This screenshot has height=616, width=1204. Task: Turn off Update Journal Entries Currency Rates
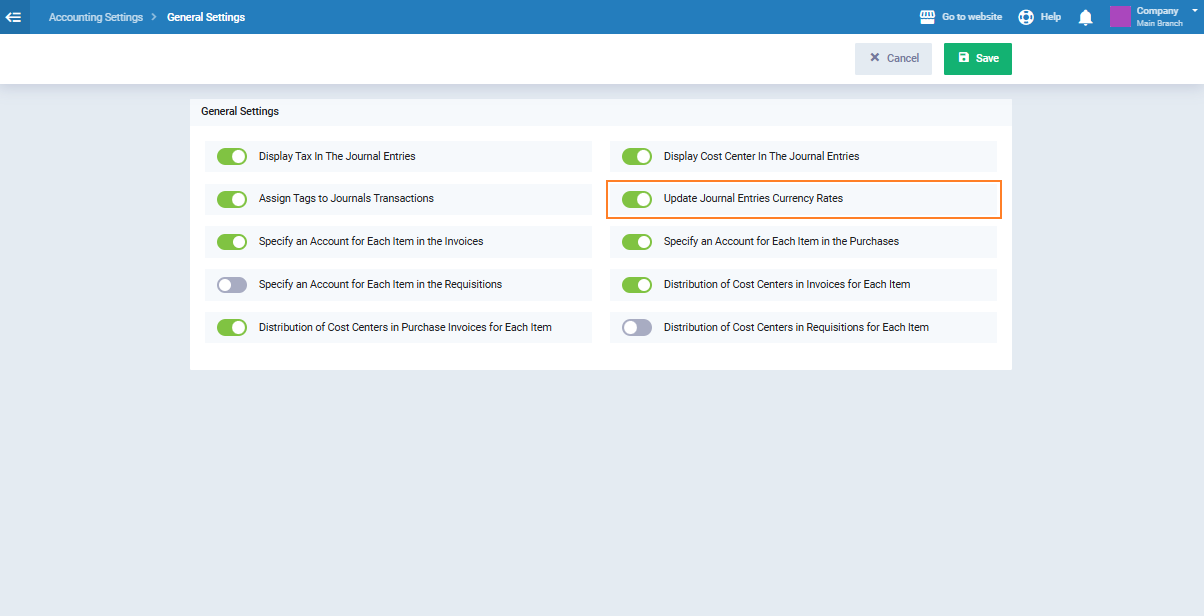click(x=637, y=199)
